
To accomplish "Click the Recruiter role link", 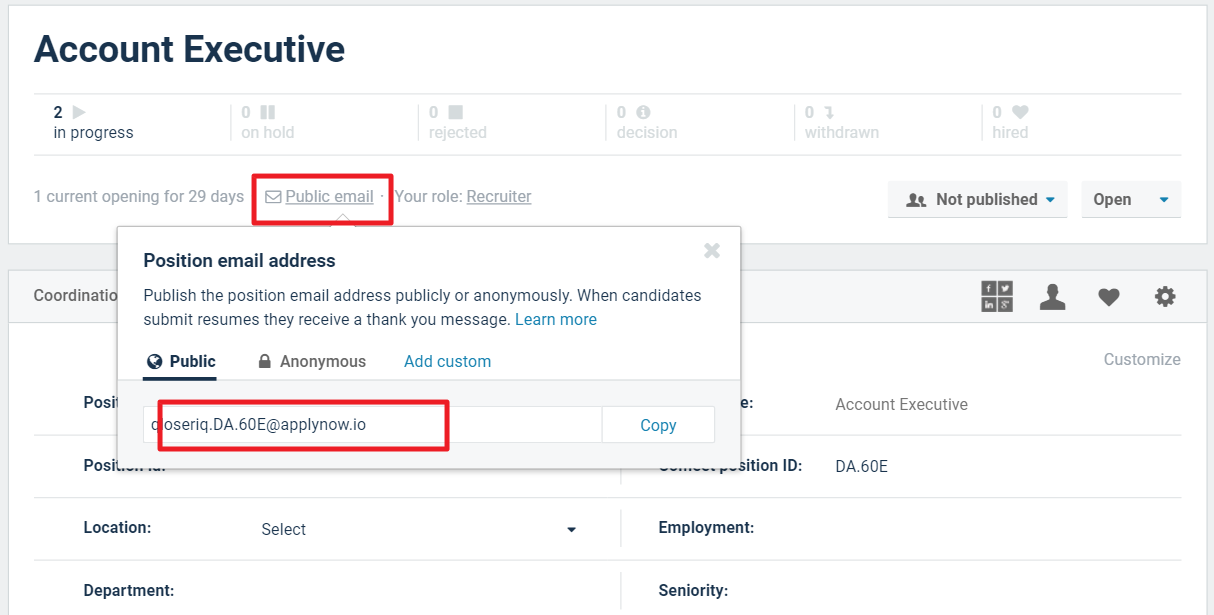I will (499, 197).
